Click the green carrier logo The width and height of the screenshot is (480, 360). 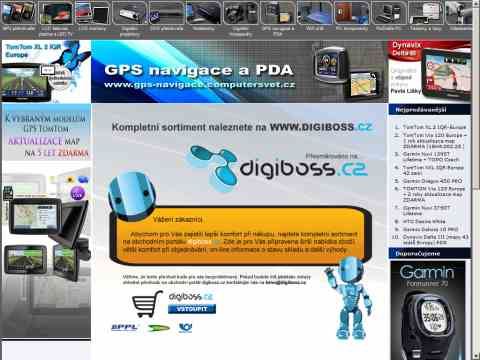(158, 328)
